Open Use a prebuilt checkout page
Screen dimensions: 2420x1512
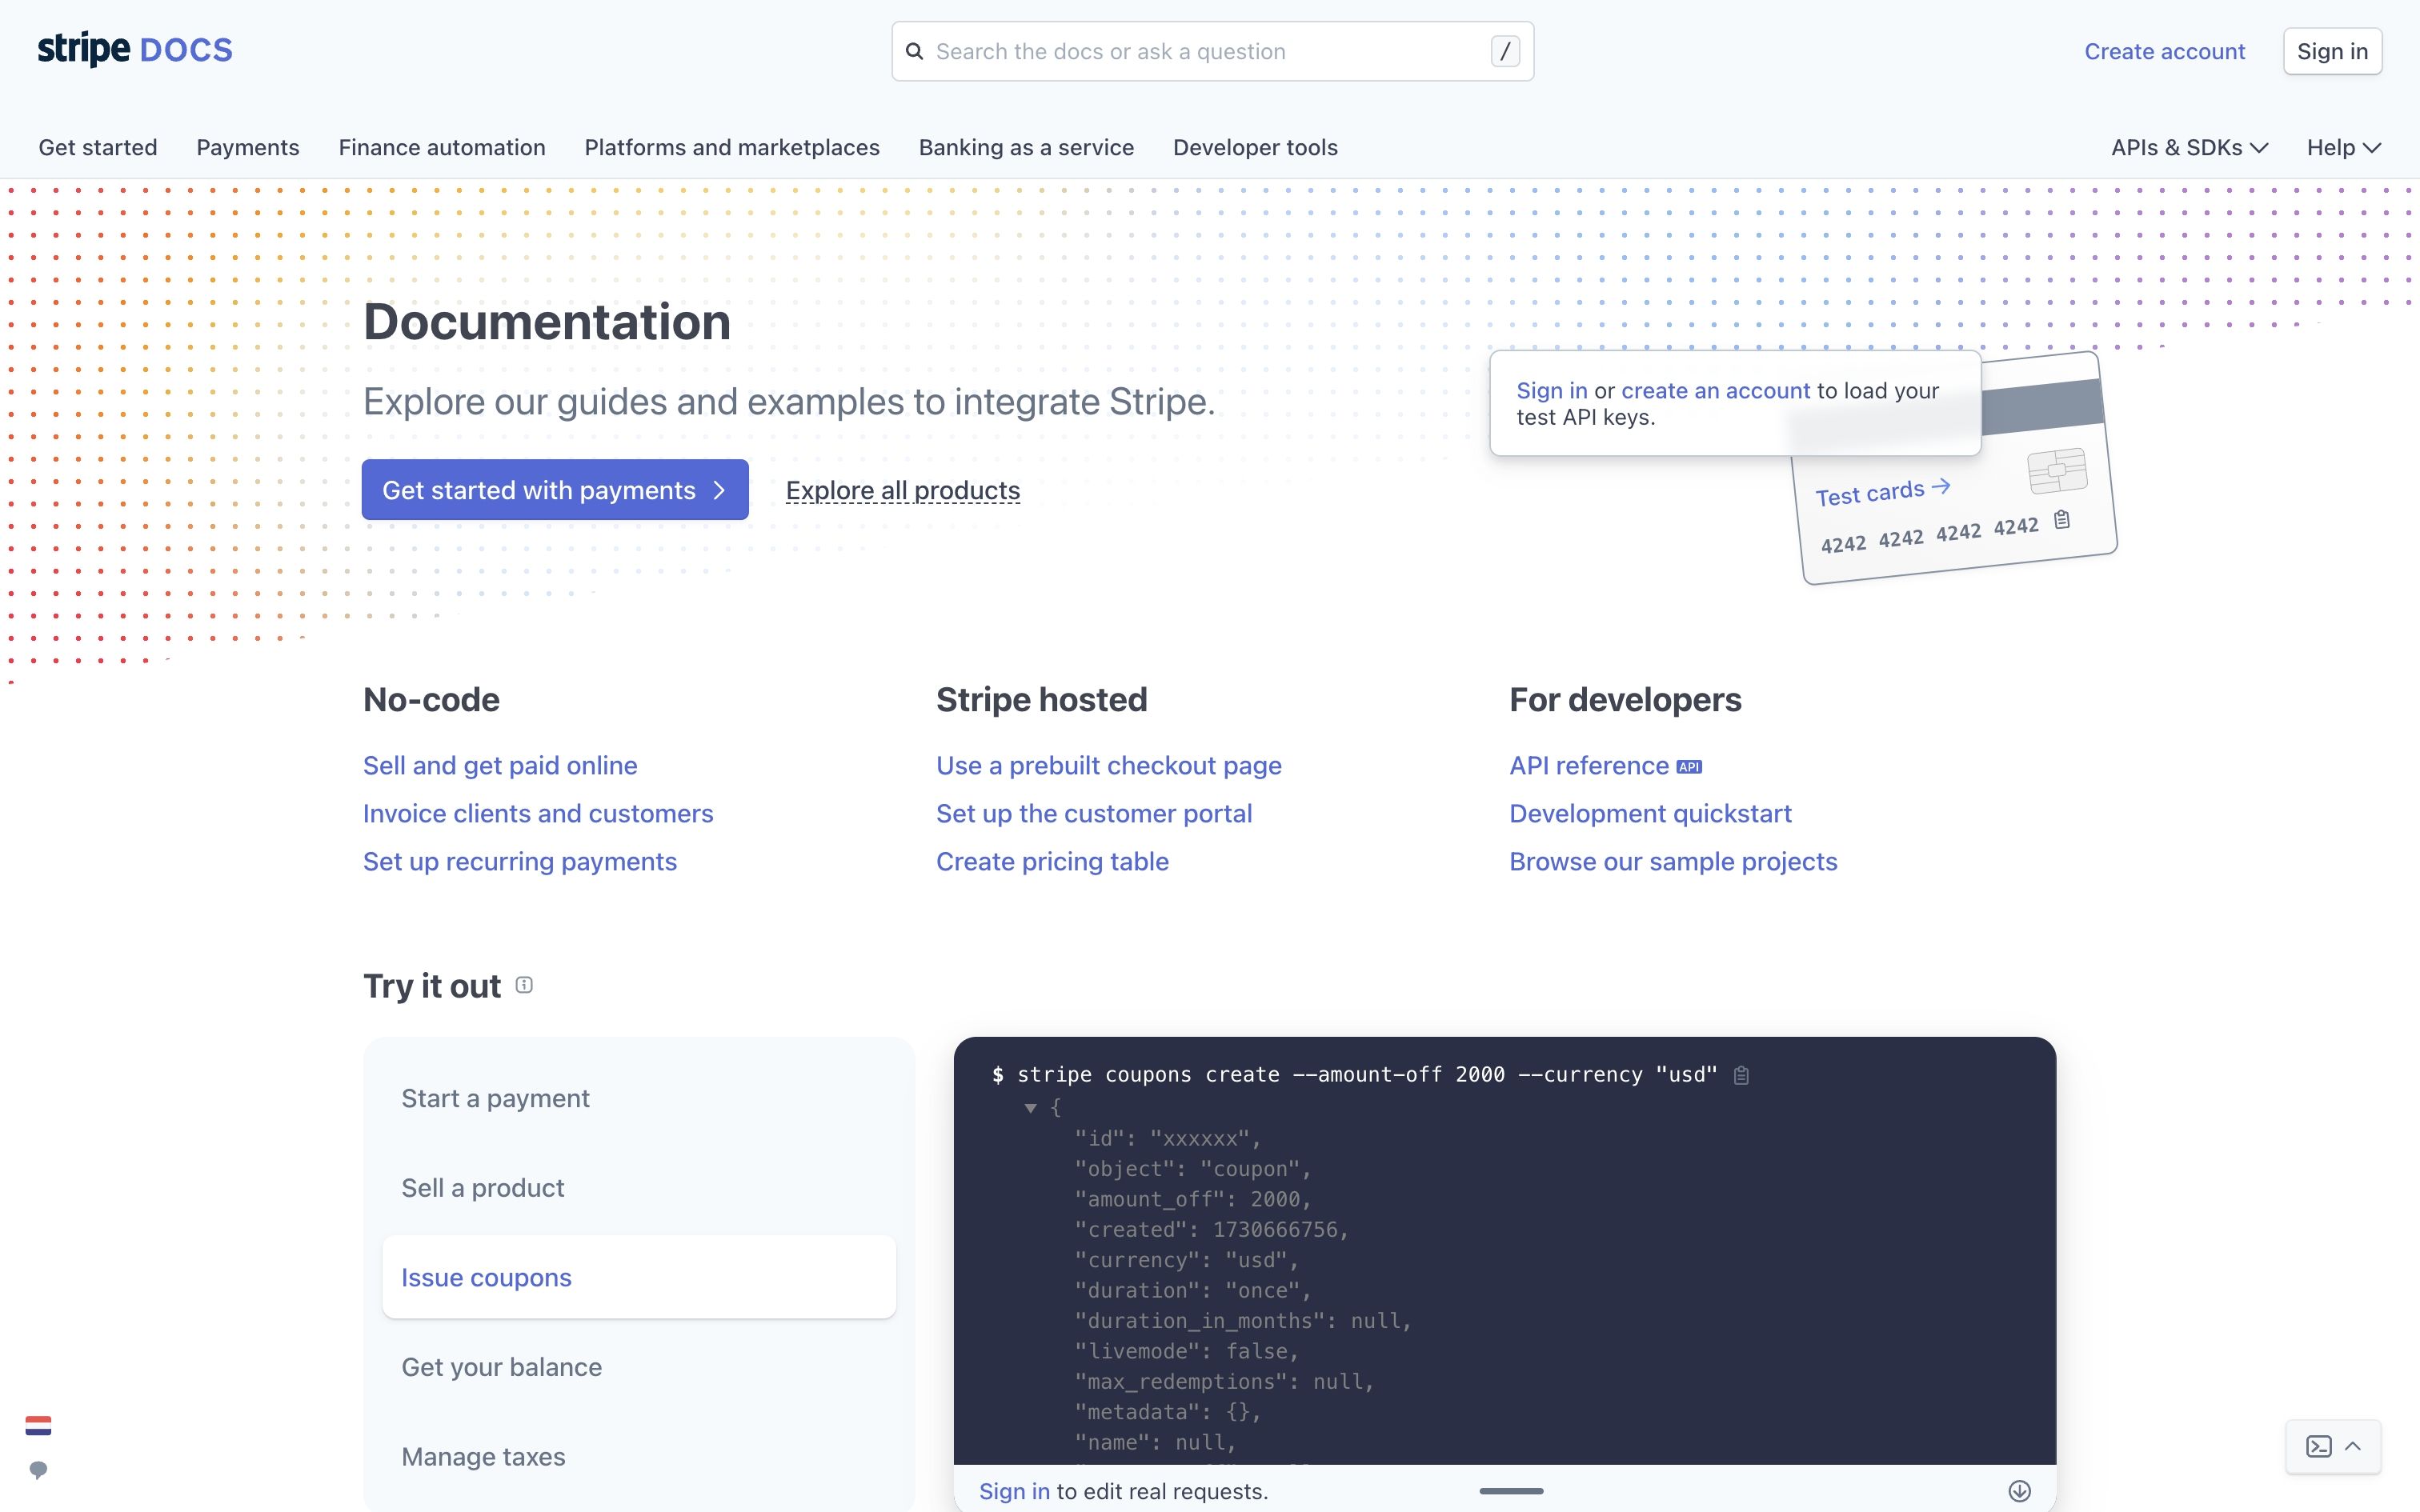[1109, 766]
